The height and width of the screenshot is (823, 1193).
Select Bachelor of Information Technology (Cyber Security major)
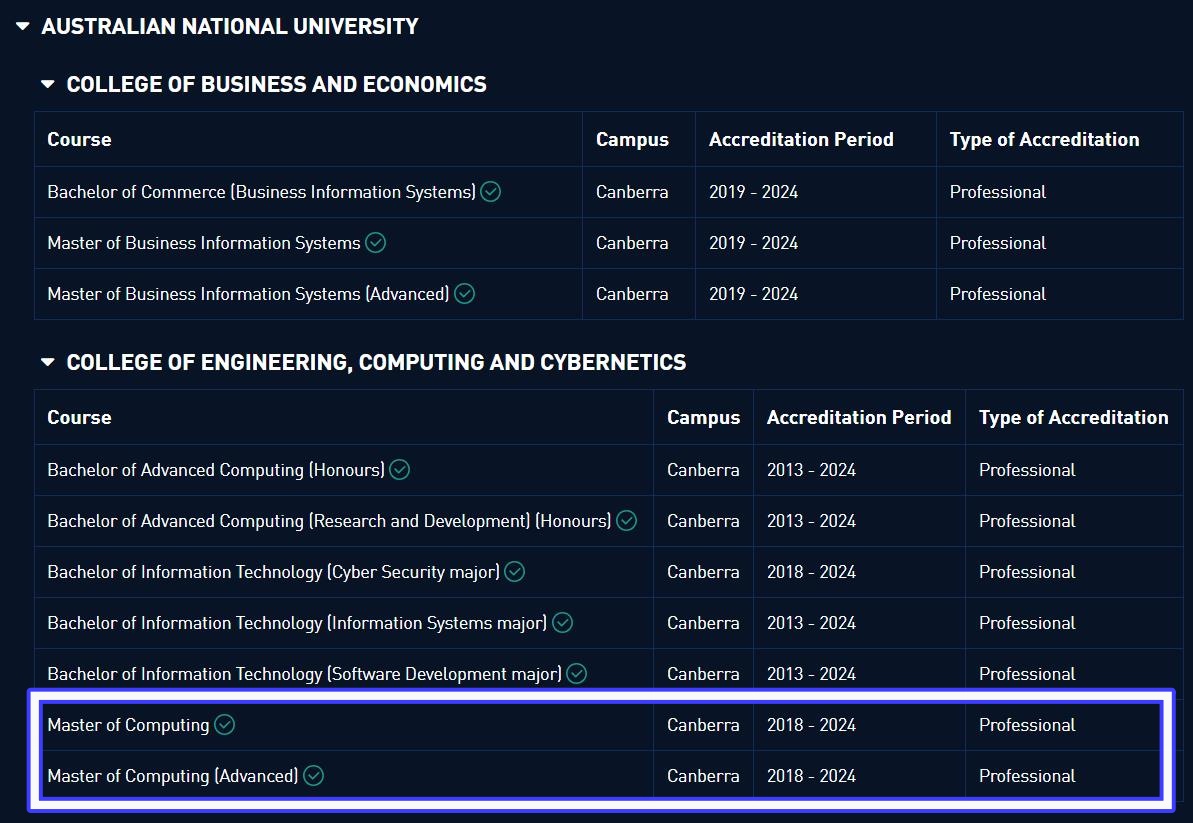[x=274, y=572]
